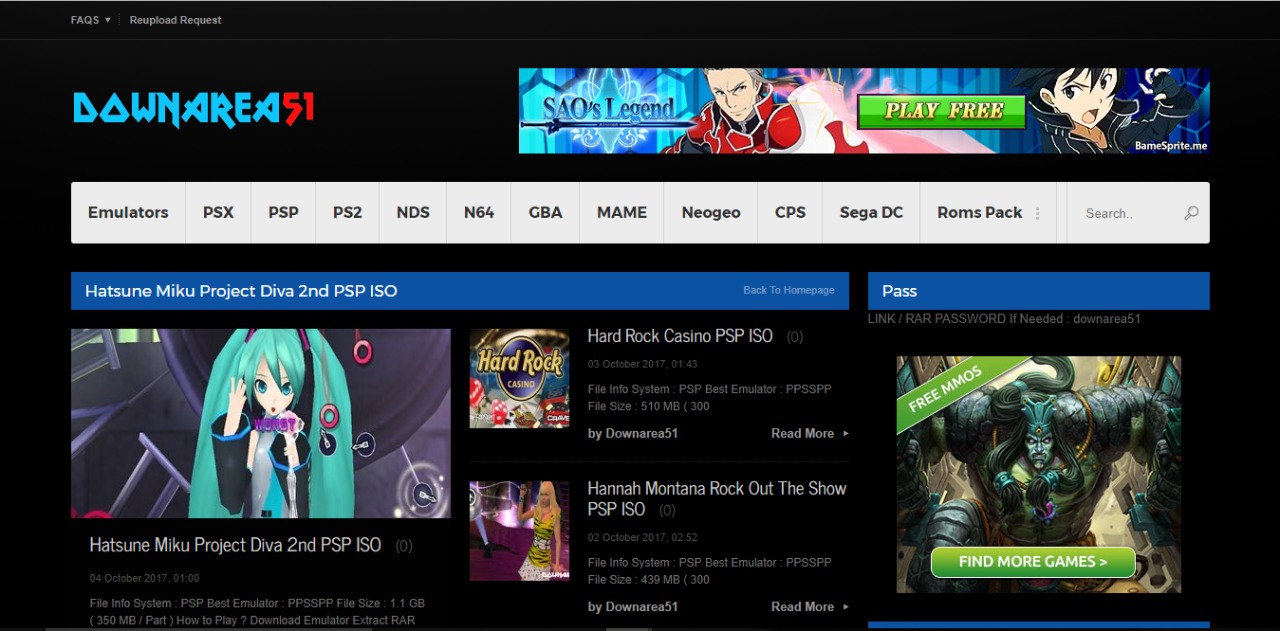Open the Hard Rock Casino thumbnail
The image size is (1280, 631).
click(519, 379)
